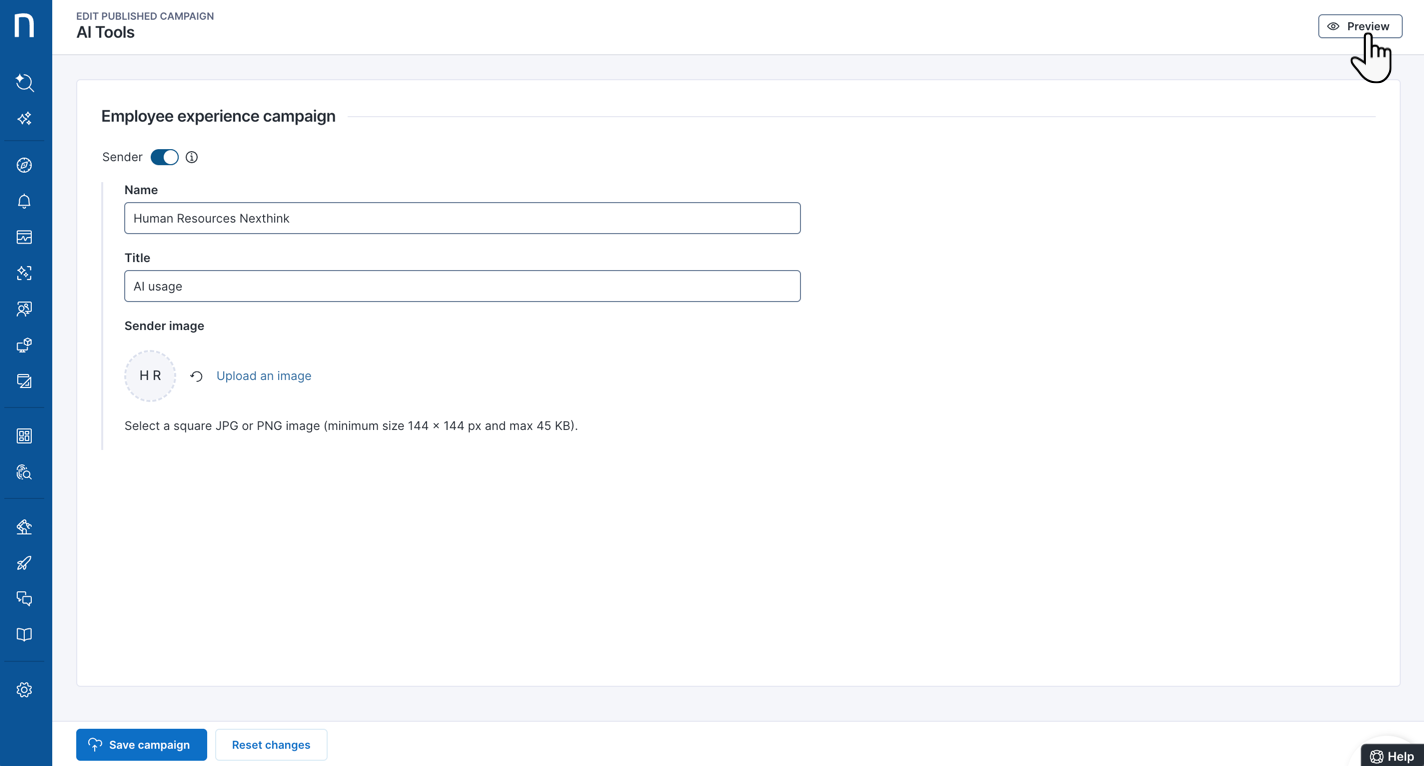Focus the Title field containing AI usage
This screenshot has height=766, width=1424.
pyautogui.click(x=462, y=286)
